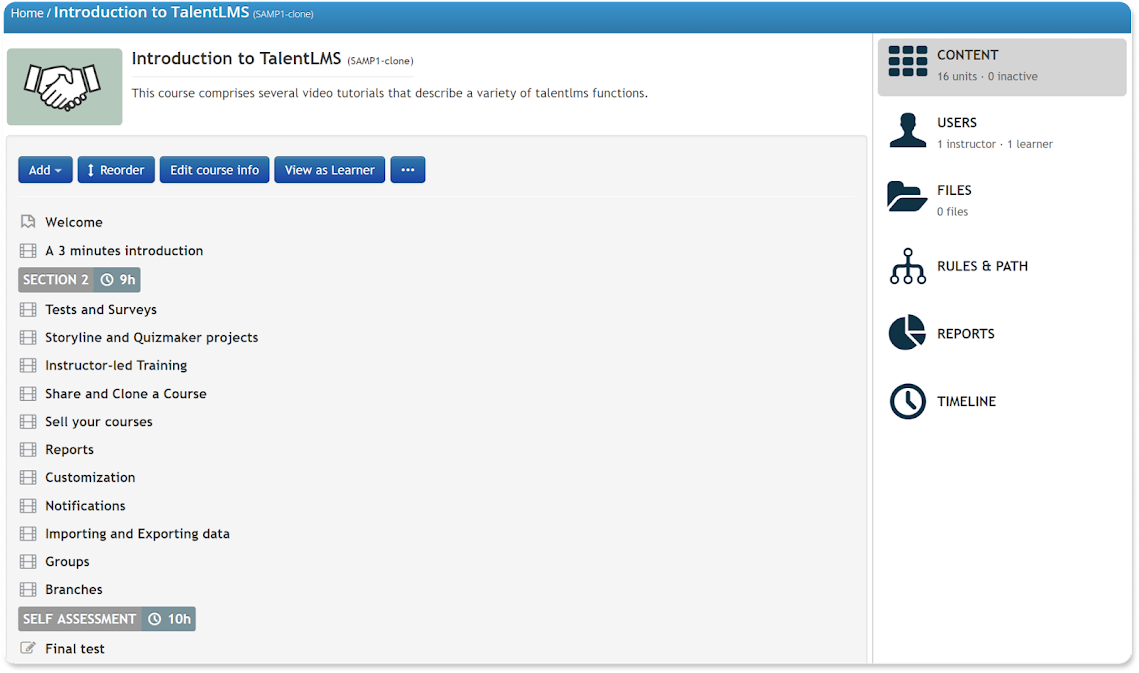Click the 0 files text
Viewport: 1139px width, 673px height.
(x=952, y=211)
